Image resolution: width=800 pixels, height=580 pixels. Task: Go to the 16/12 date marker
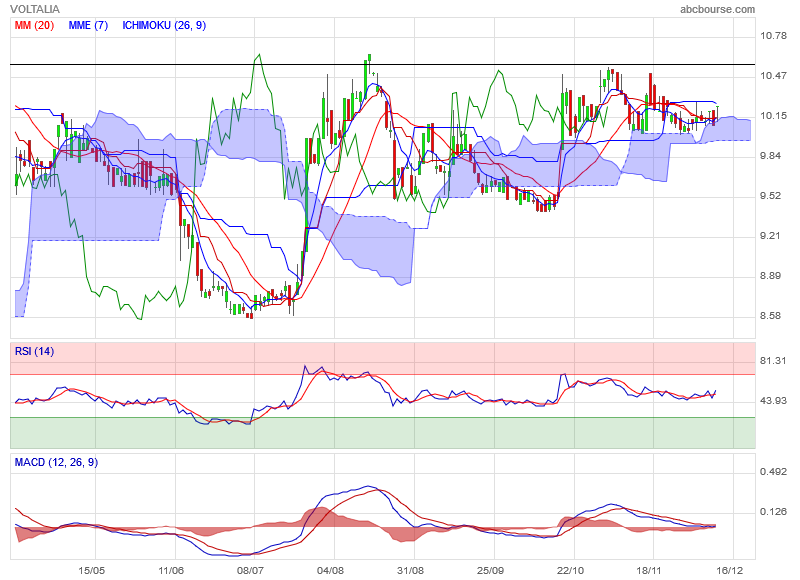tap(730, 570)
